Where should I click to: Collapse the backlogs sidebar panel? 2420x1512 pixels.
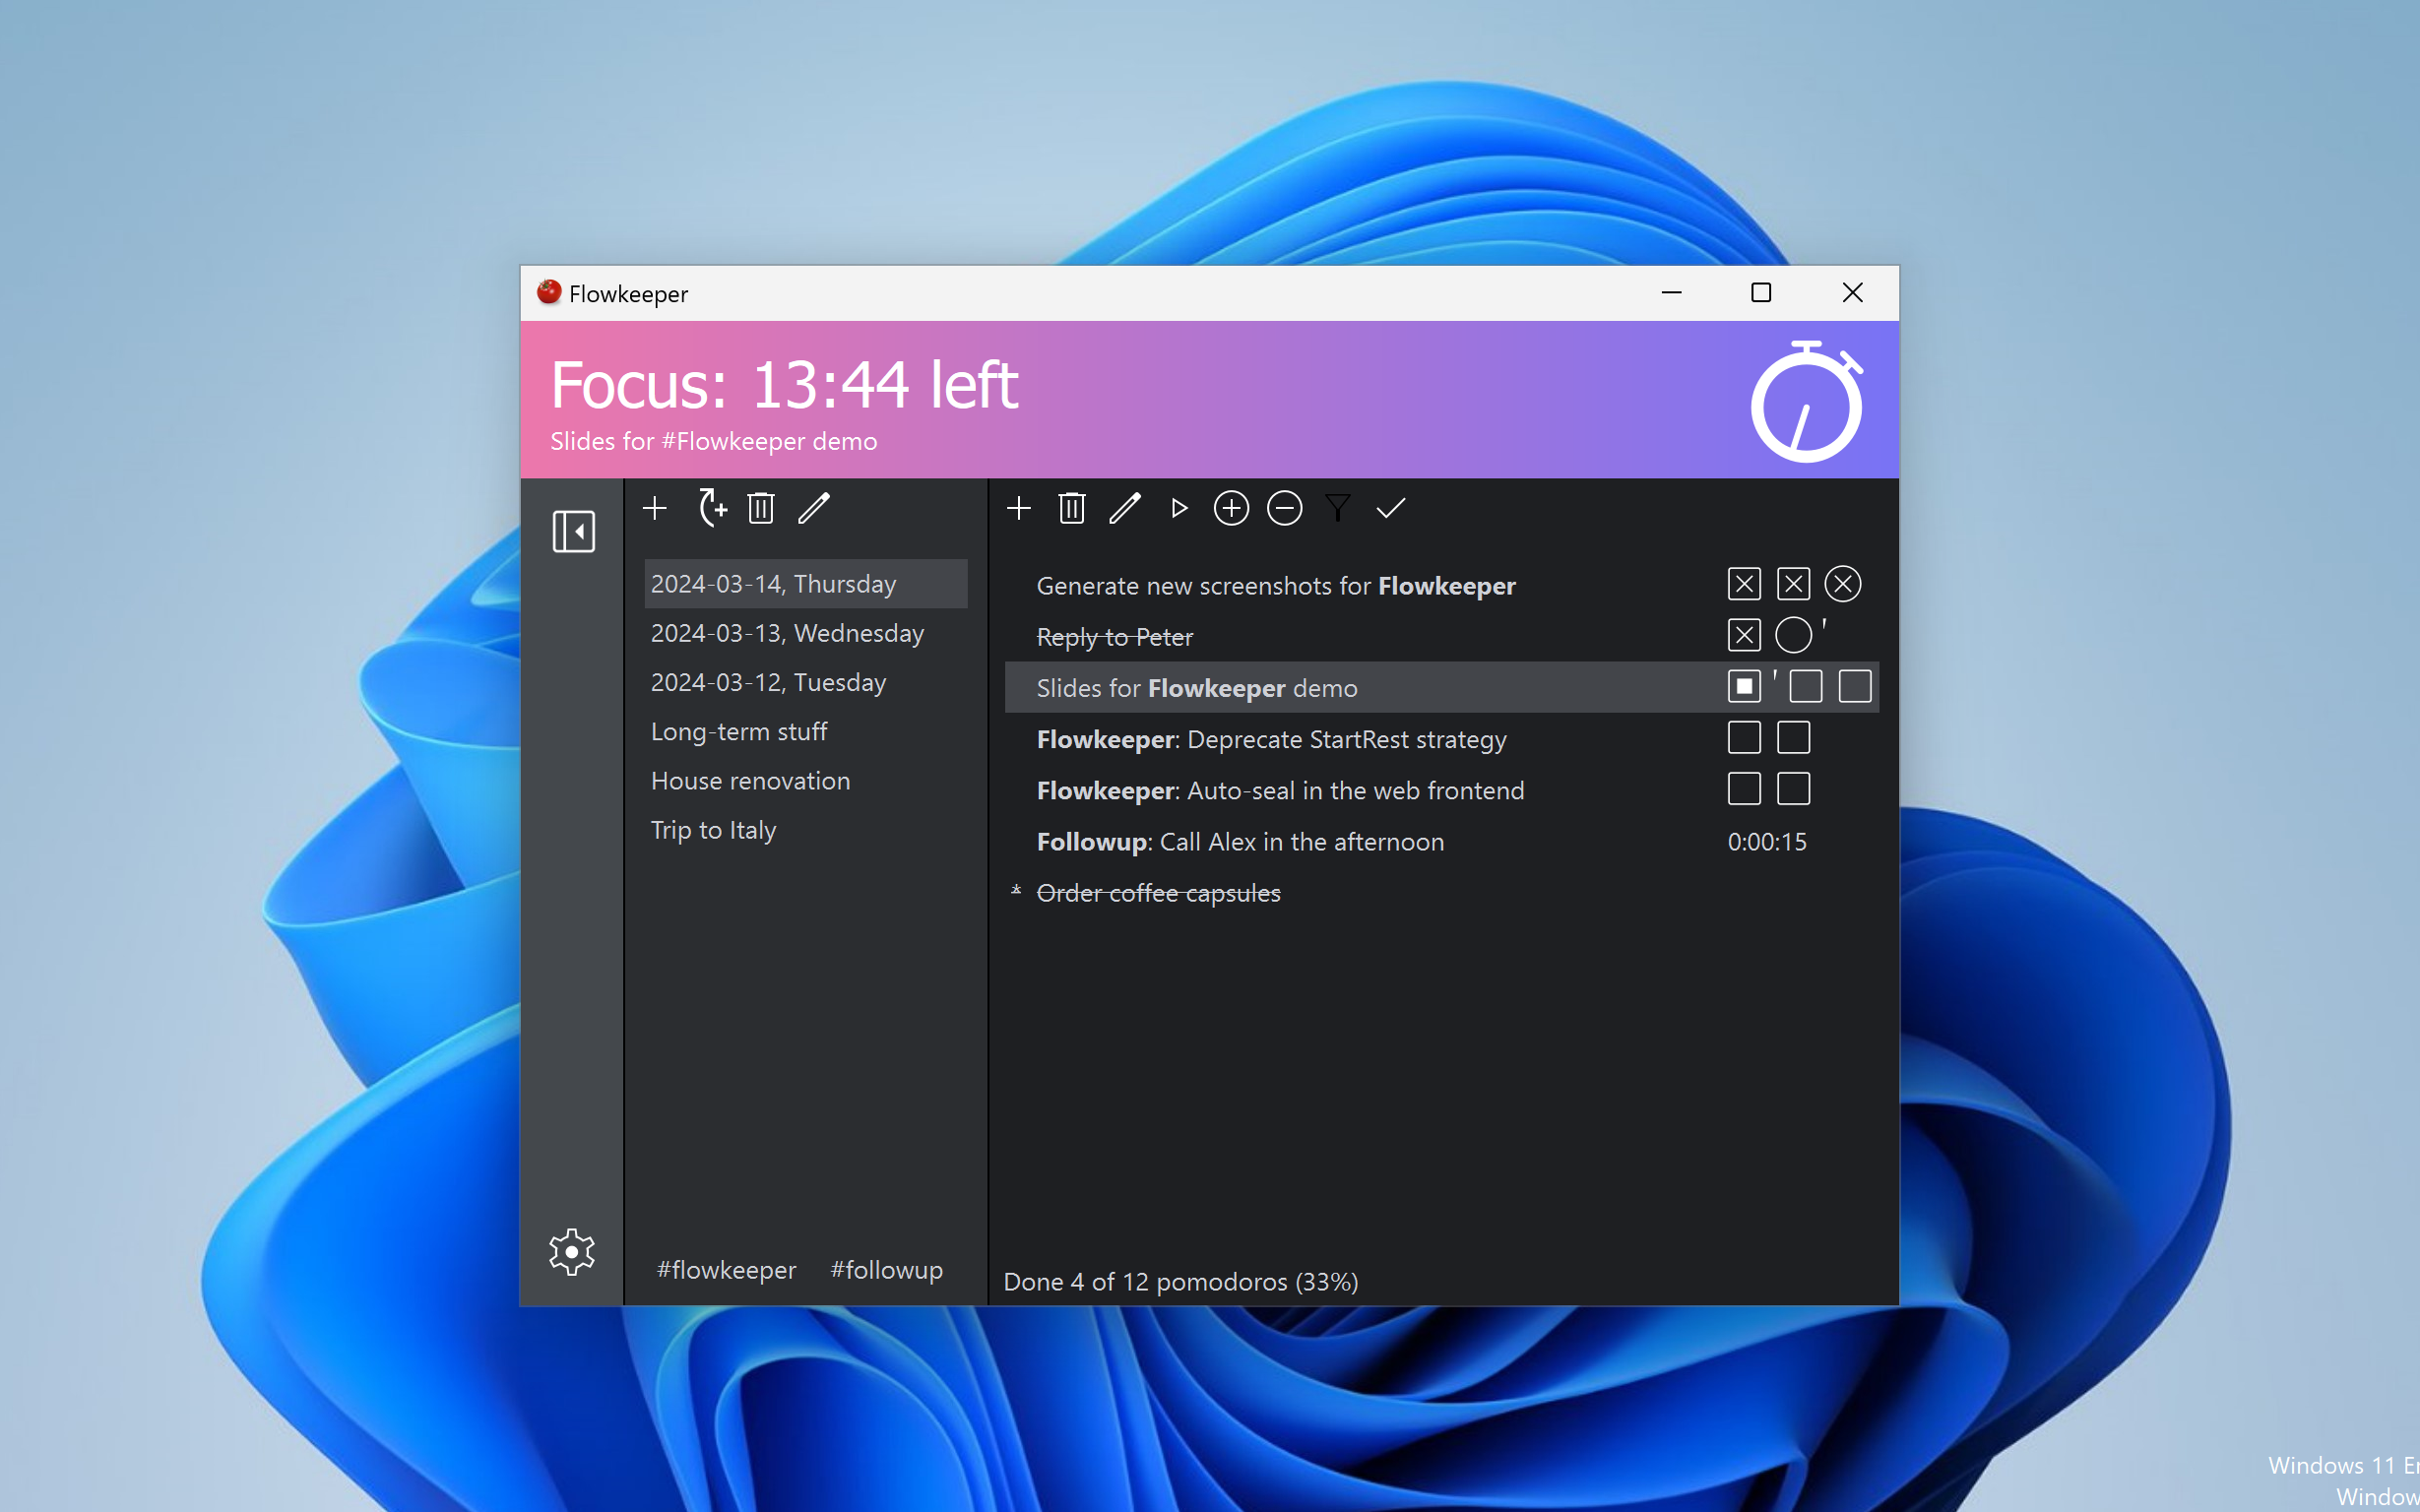pos(573,531)
